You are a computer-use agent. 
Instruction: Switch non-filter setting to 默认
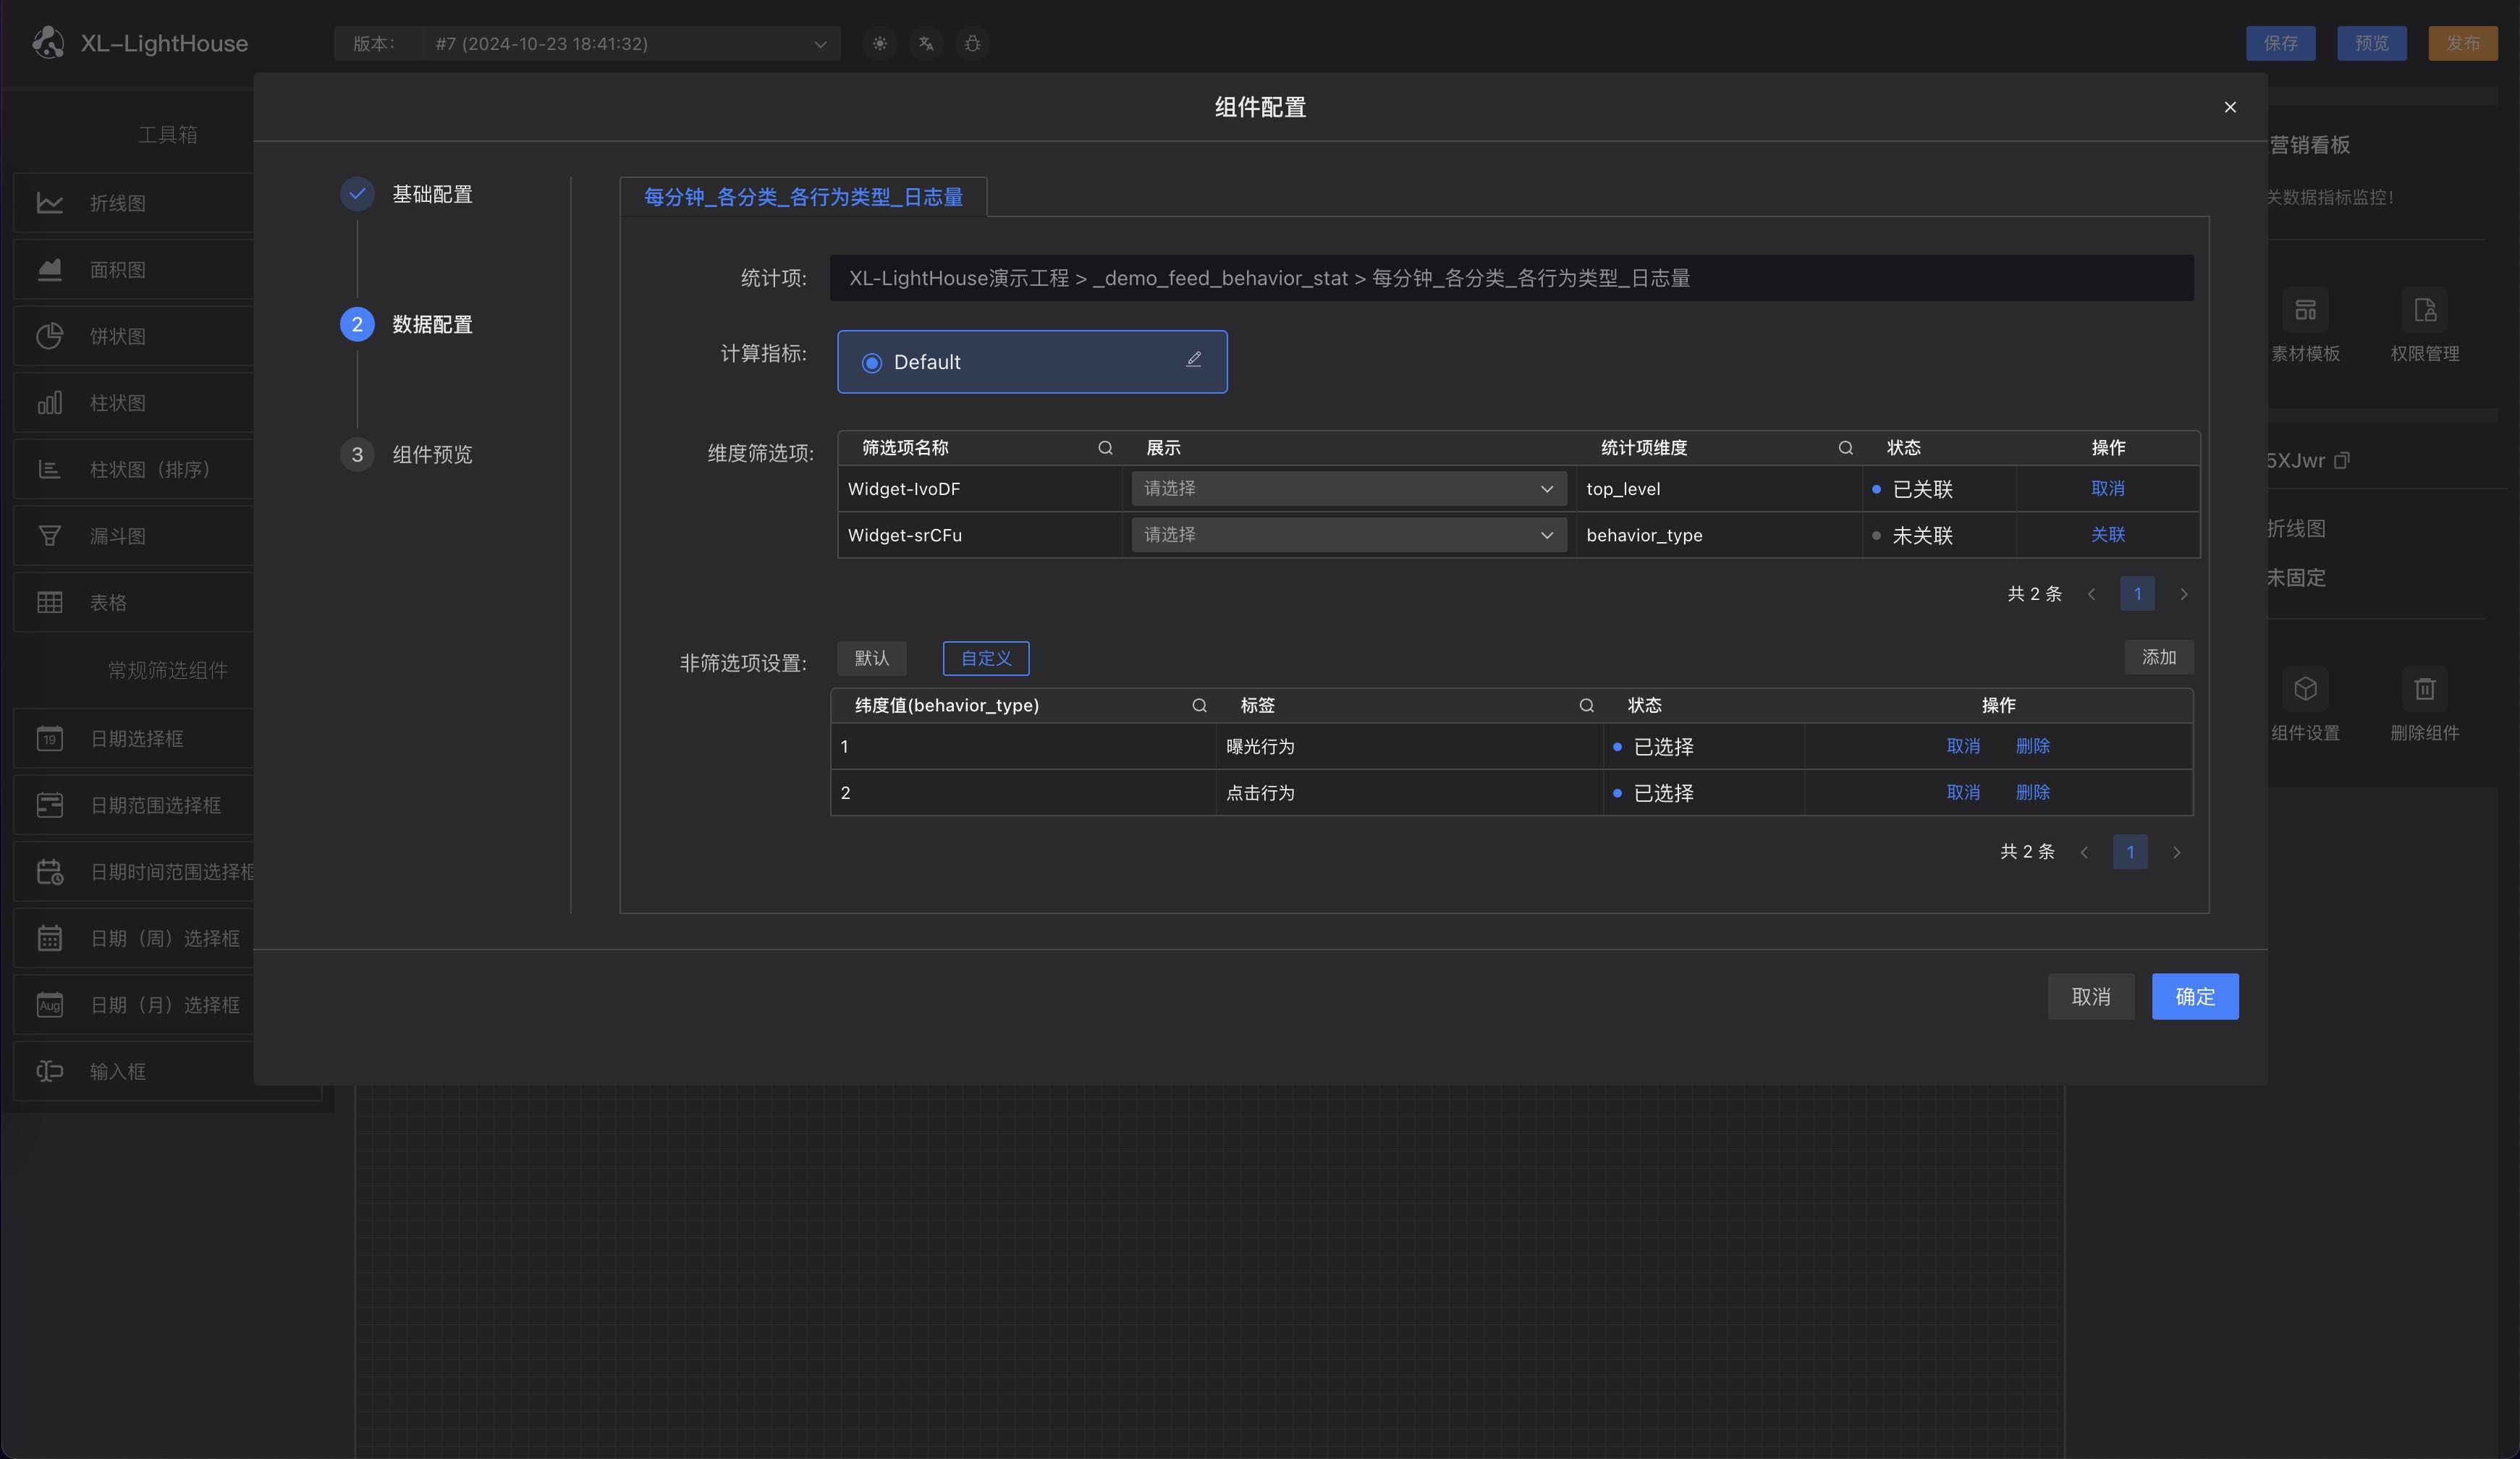pos(872,658)
